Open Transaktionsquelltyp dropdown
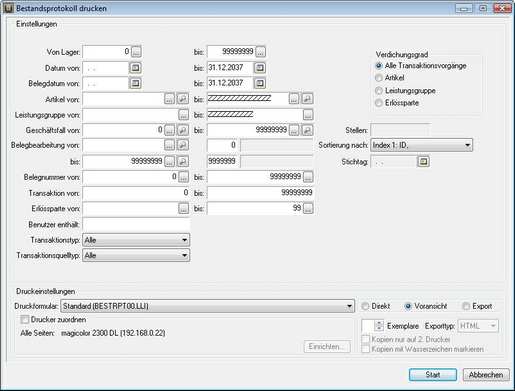515x391 pixels. [136, 256]
